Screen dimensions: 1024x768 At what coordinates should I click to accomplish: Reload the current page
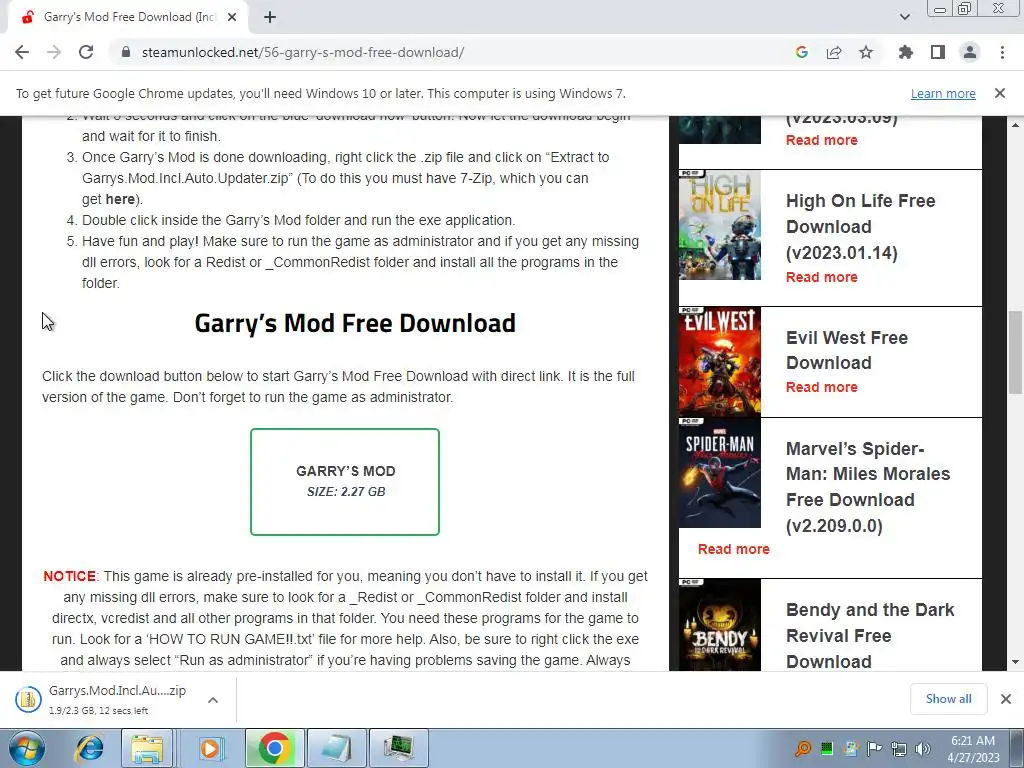pos(86,52)
